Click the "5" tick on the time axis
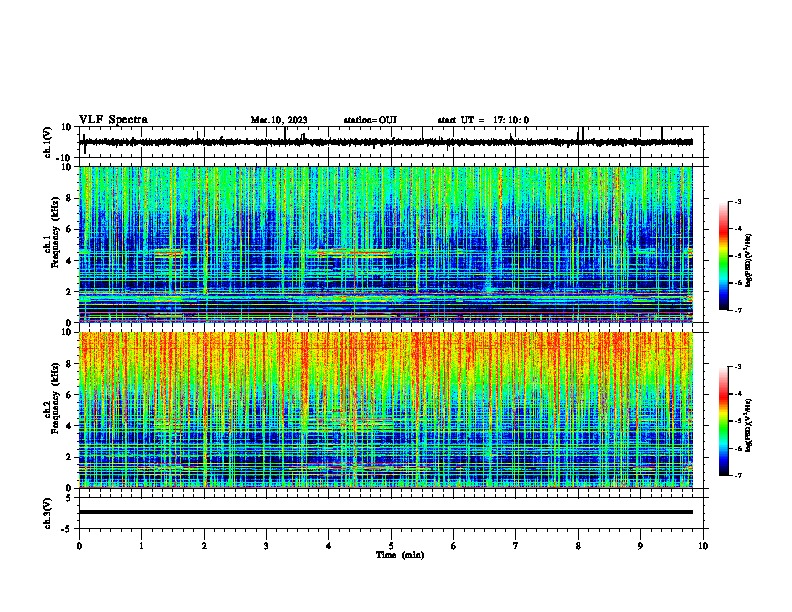792x612 pixels. point(391,546)
